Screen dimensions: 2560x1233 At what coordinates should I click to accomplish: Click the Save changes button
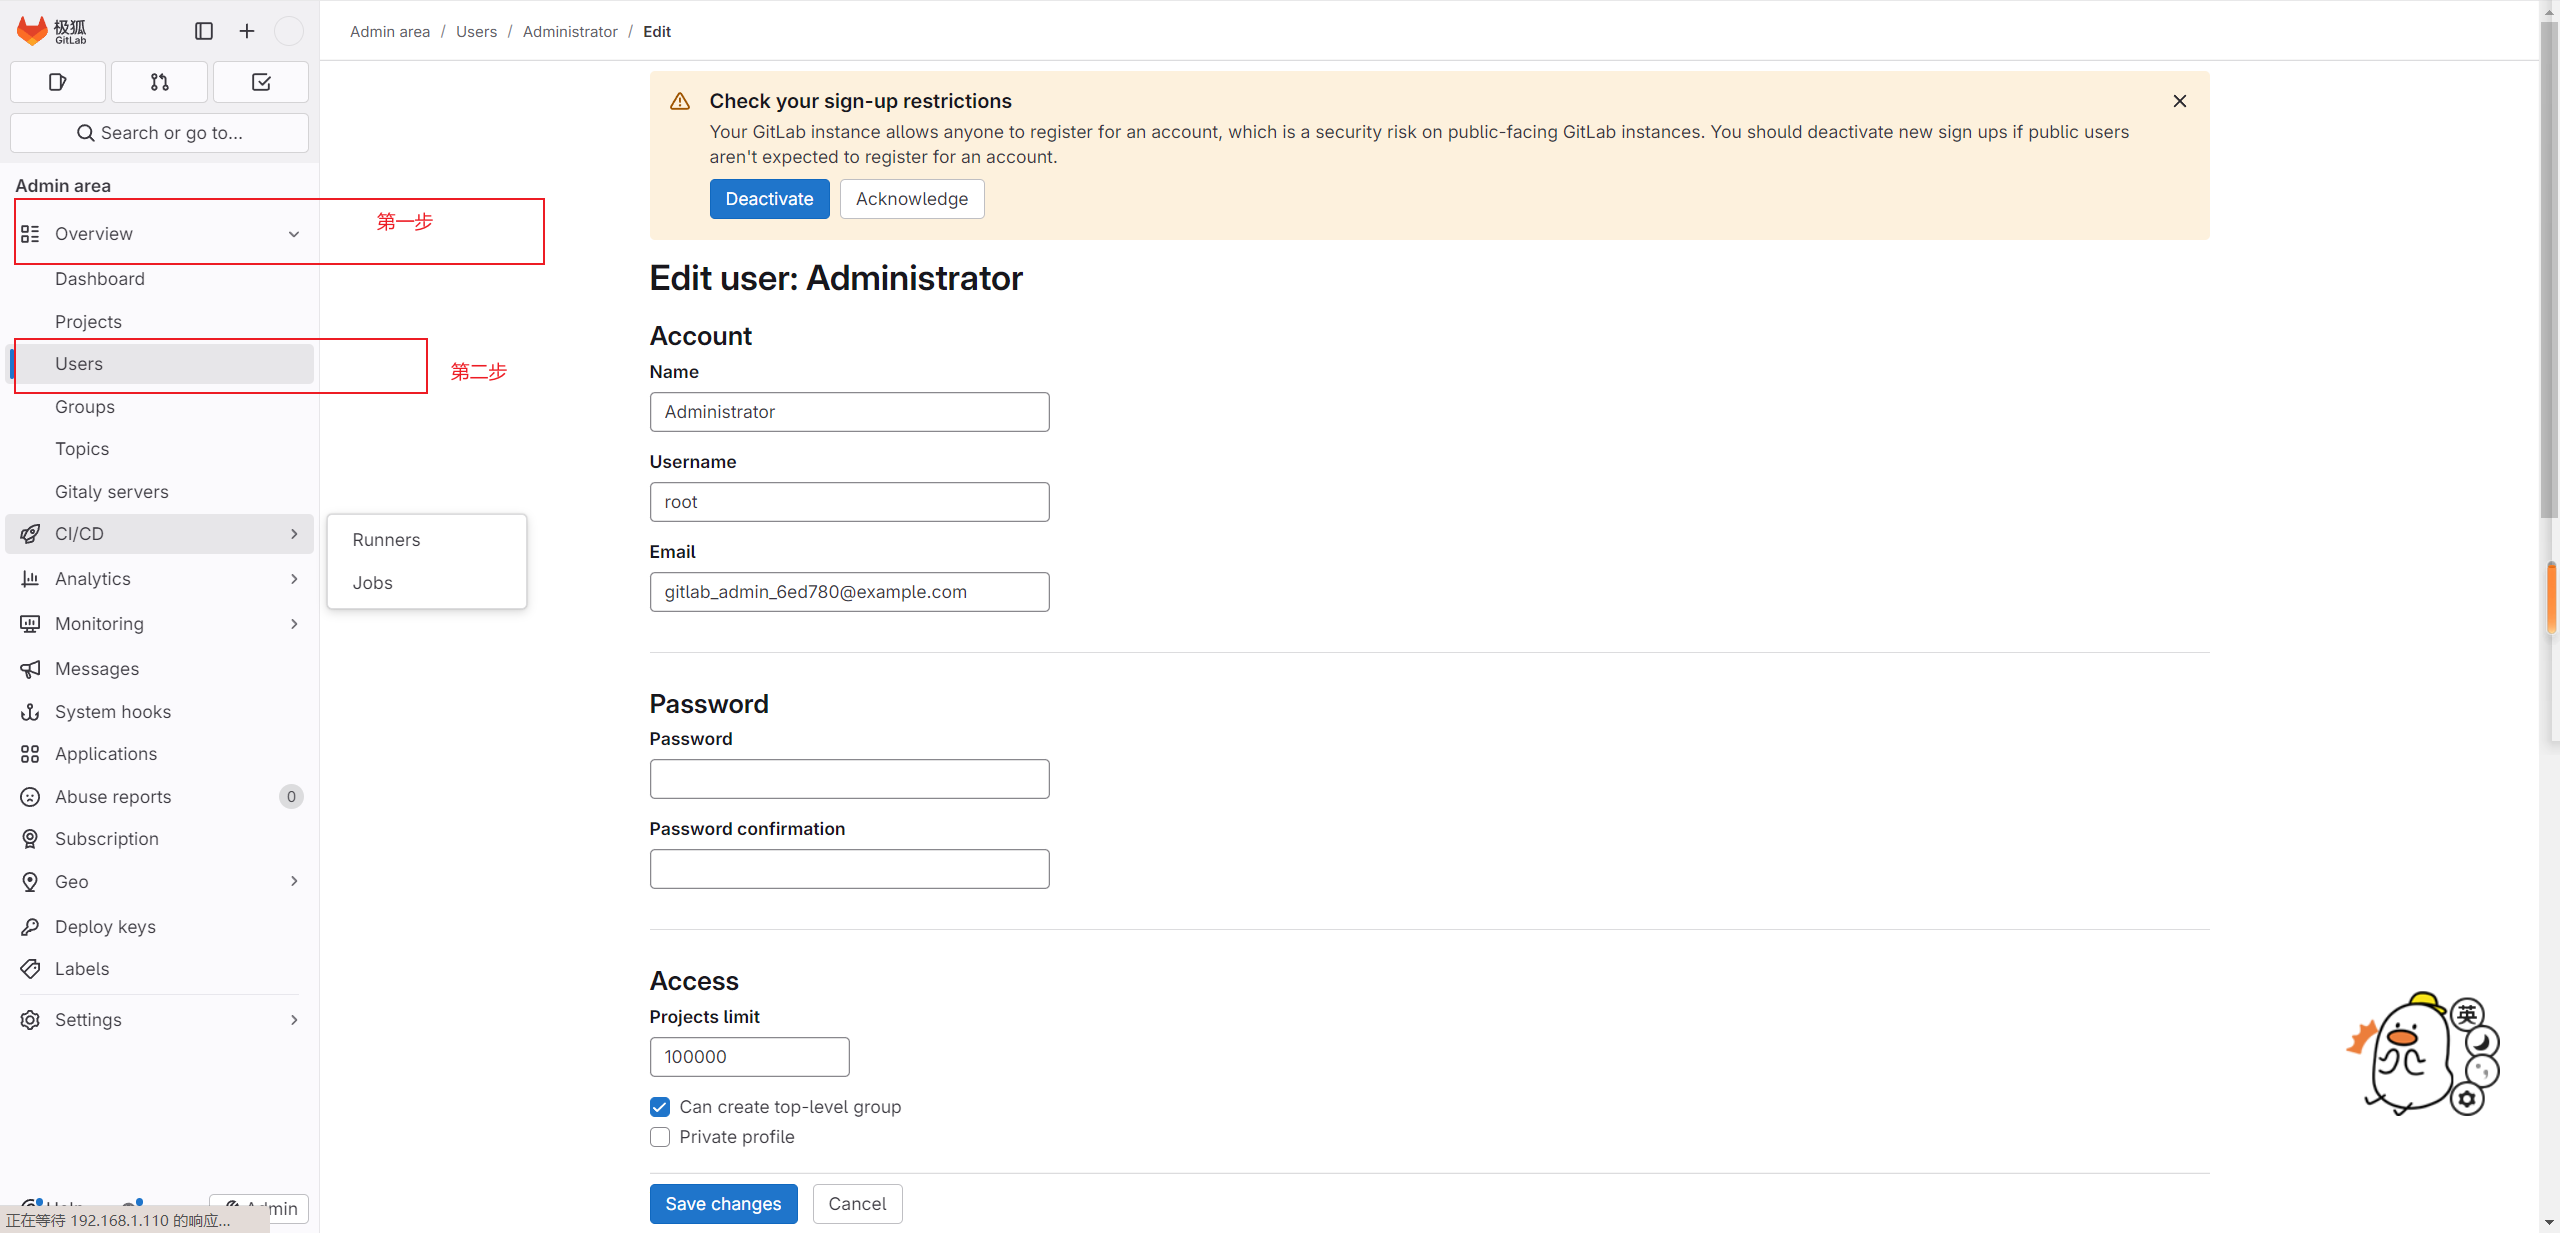(723, 1204)
